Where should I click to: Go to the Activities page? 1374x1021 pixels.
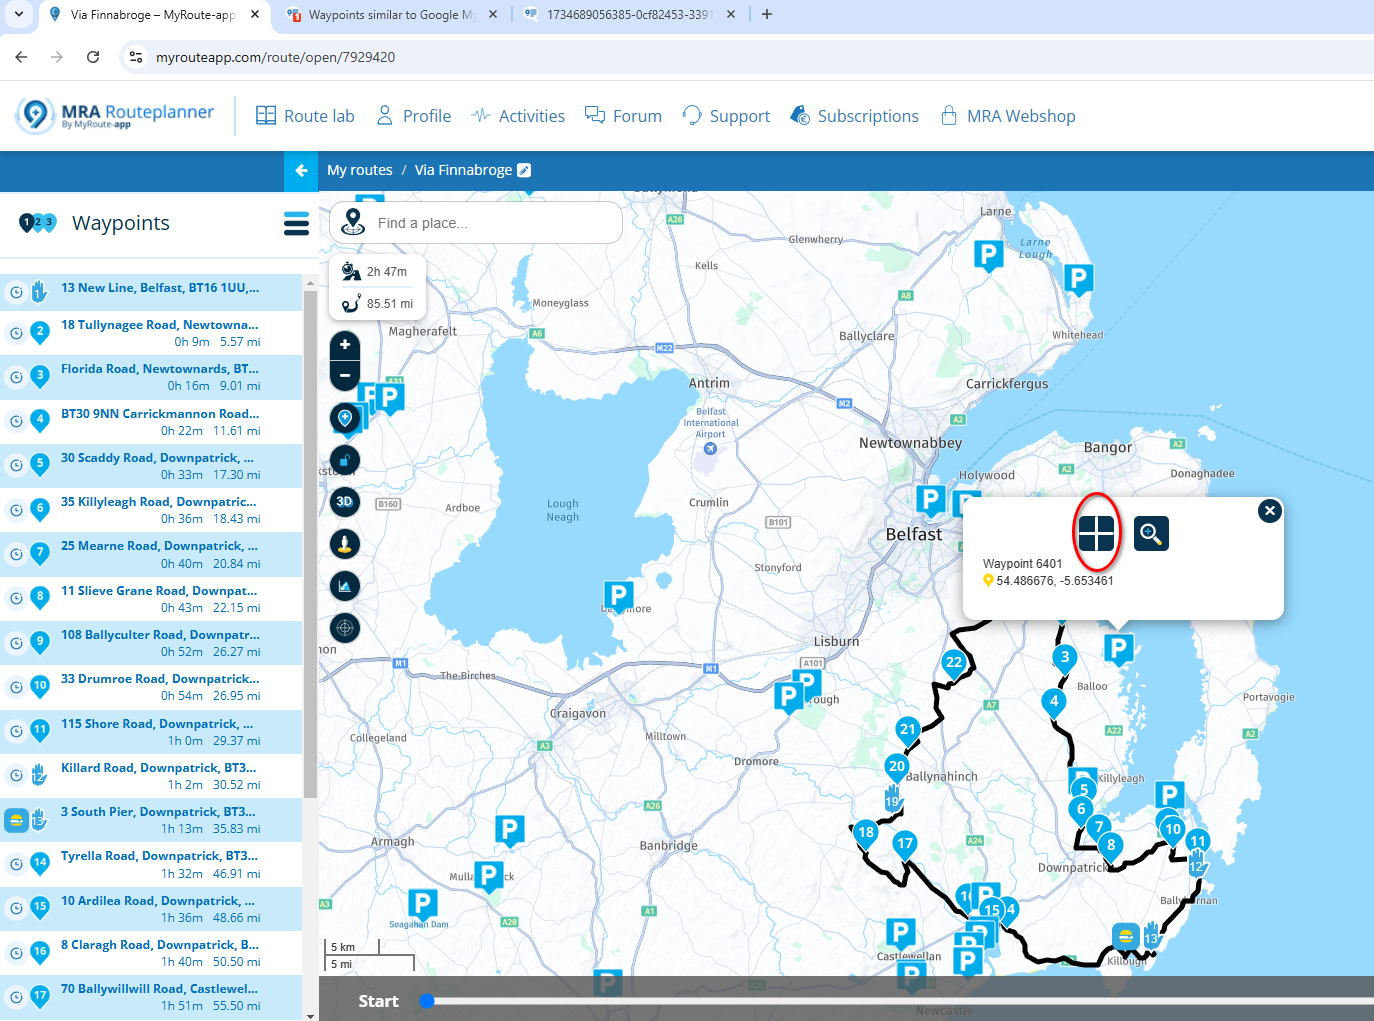[x=518, y=116]
